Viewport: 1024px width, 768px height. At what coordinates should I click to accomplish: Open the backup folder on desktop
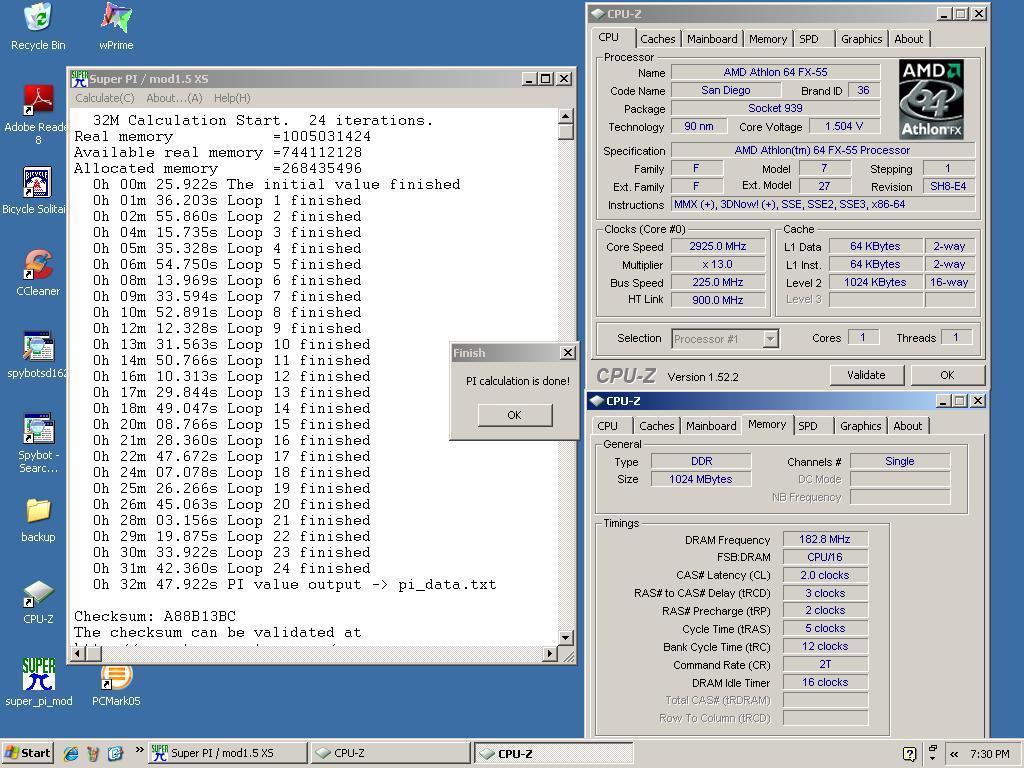(38, 519)
